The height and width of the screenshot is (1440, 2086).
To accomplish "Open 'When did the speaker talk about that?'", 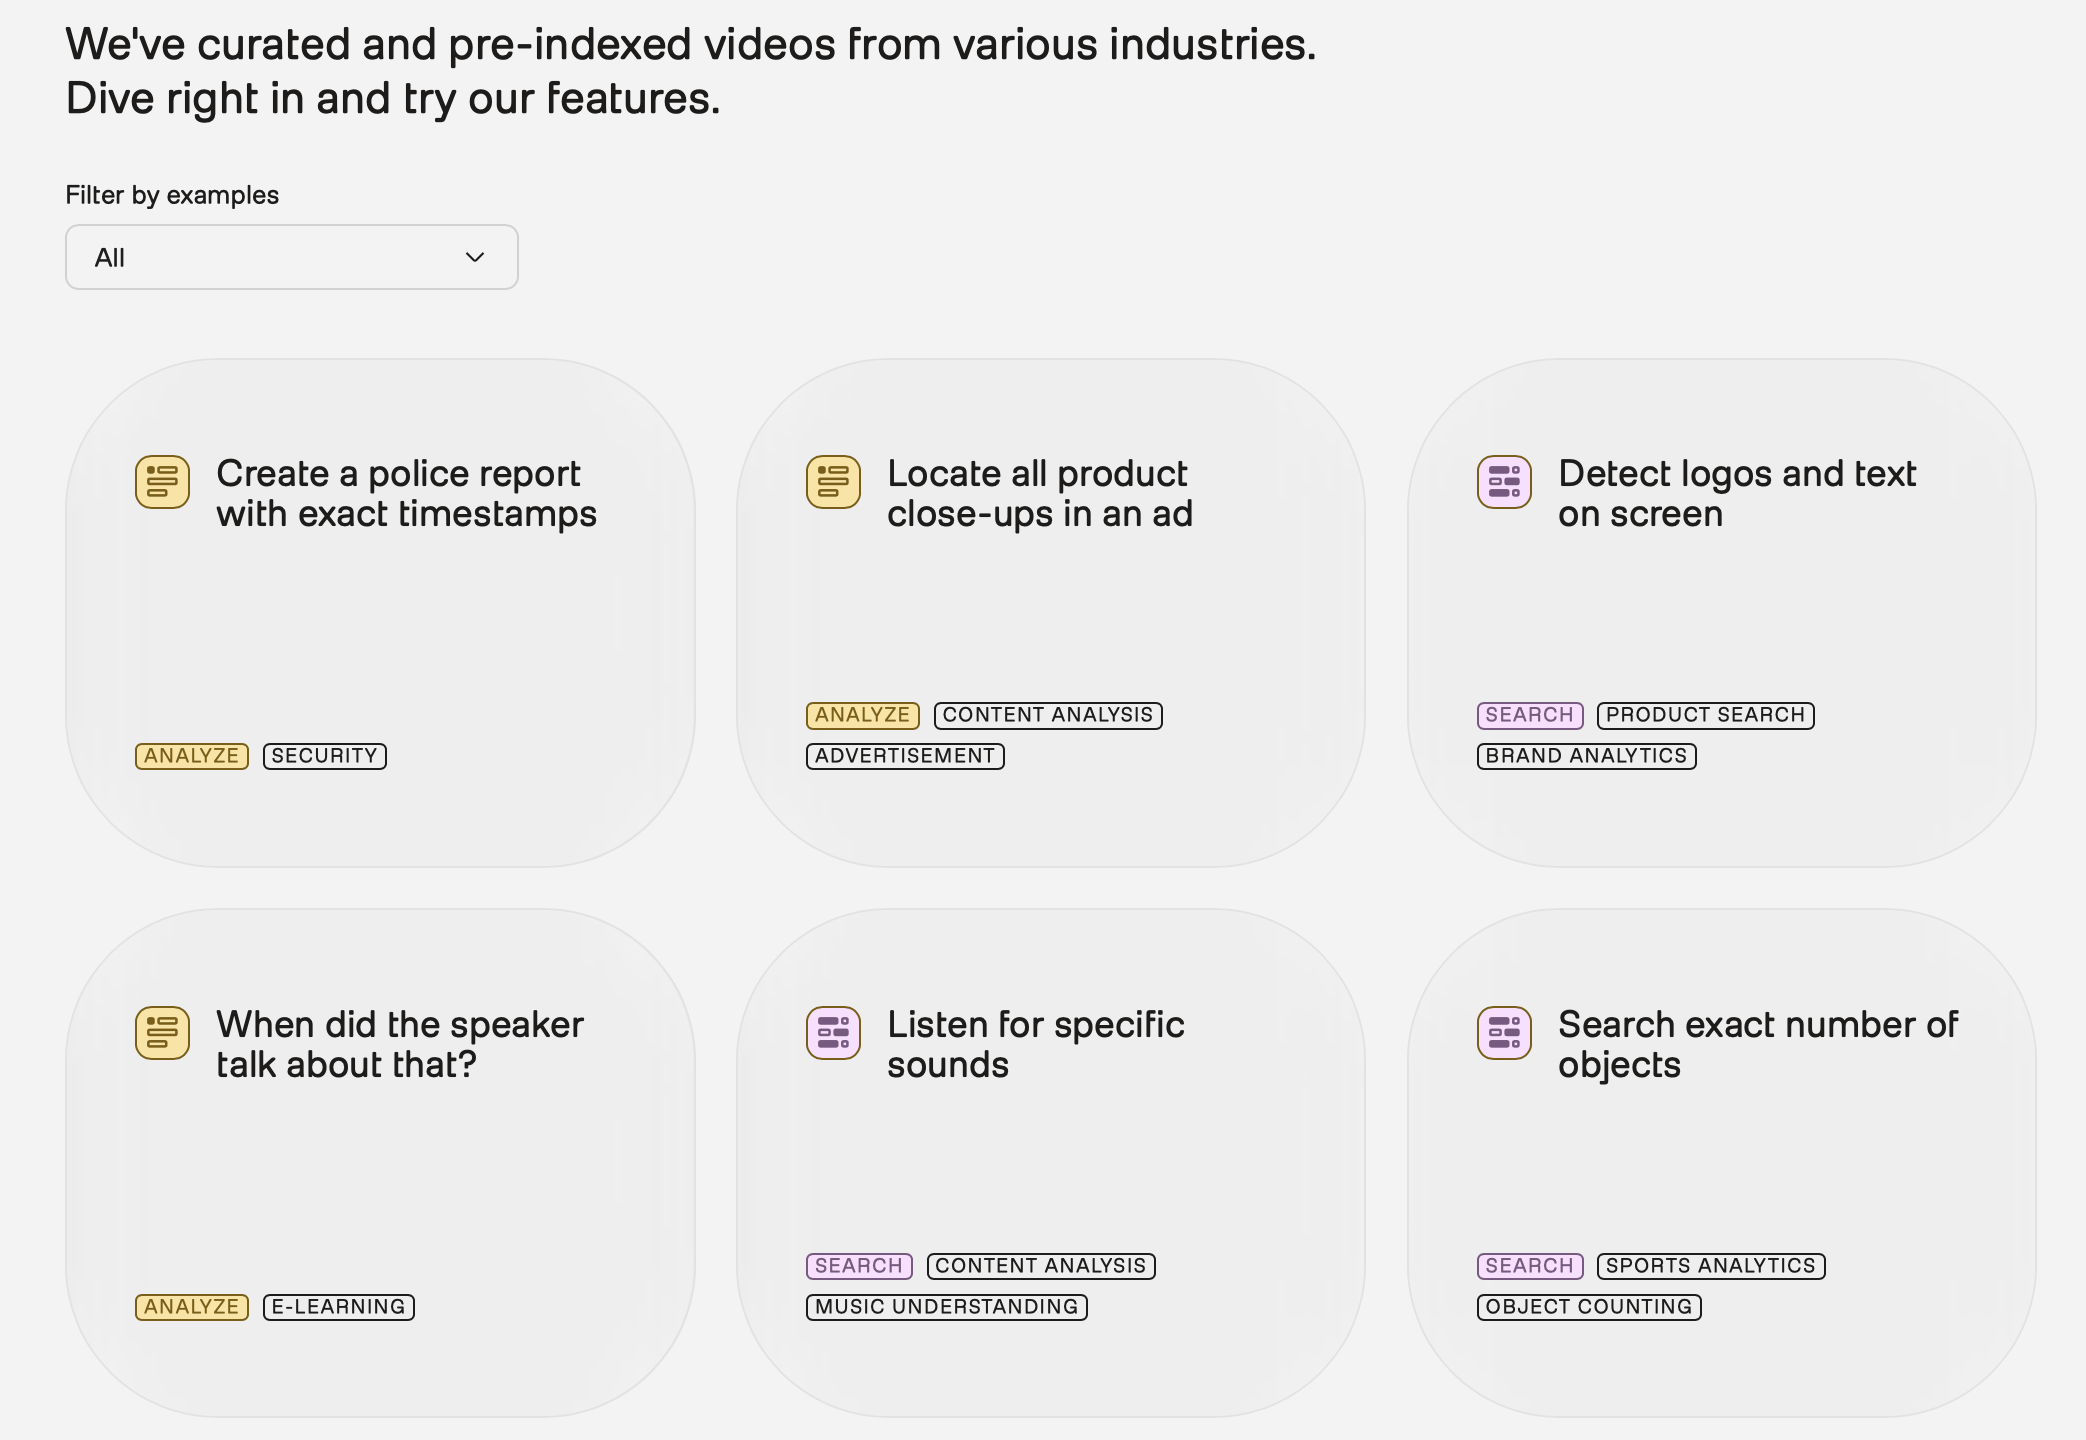I will tap(399, 1044).
